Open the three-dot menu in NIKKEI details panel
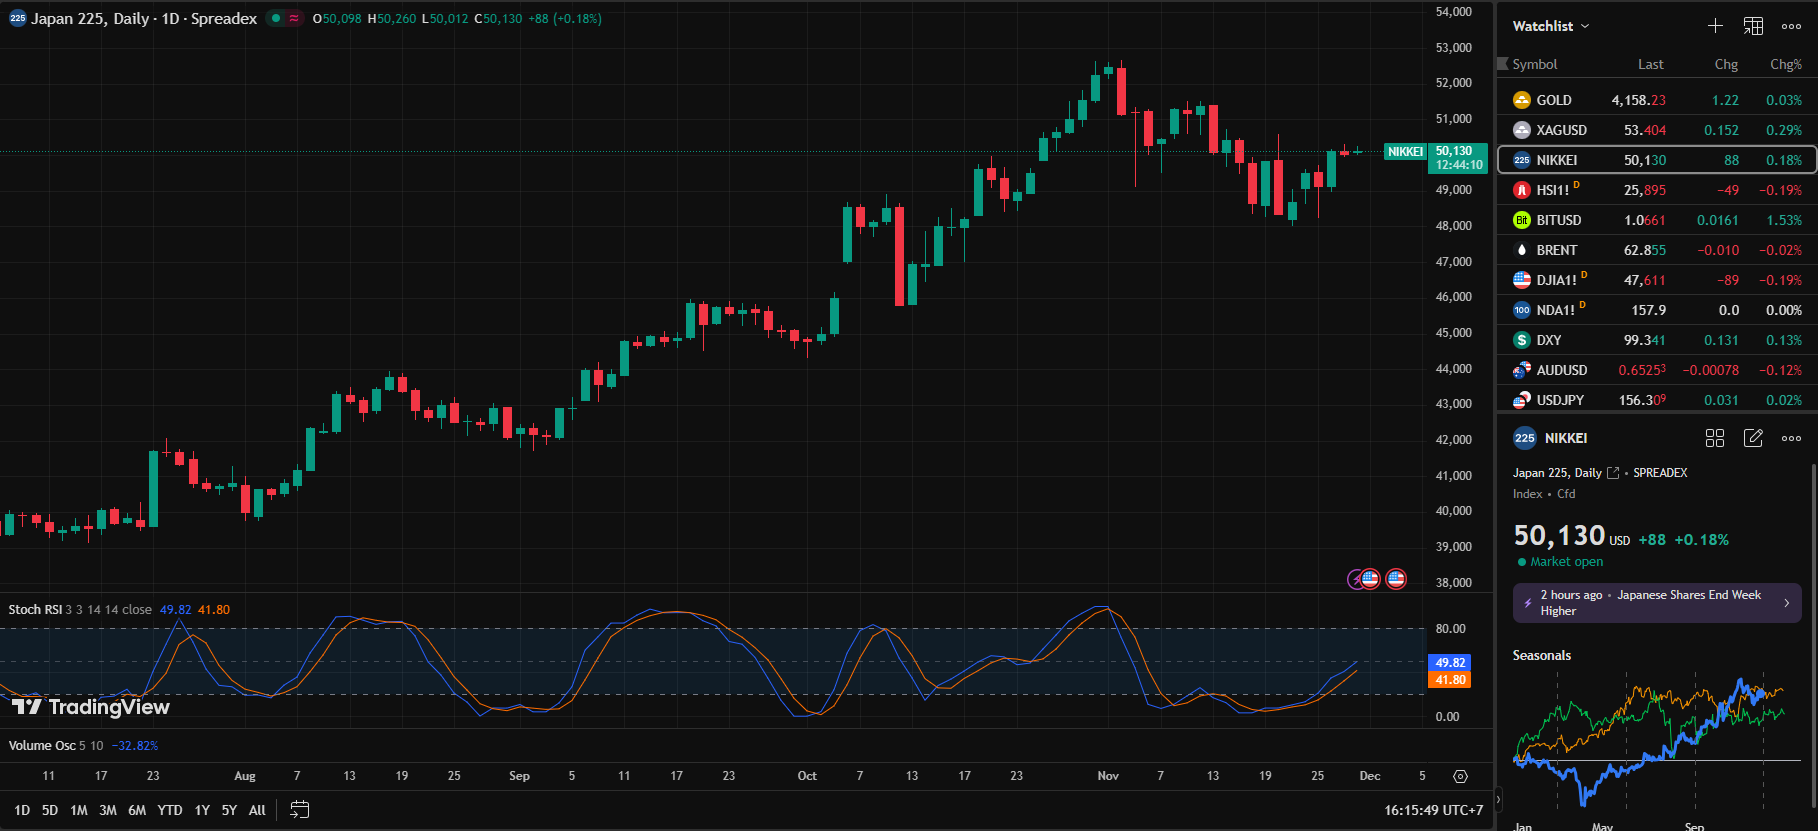Viewport: 1818px width, 831px height. pos(1791,438)
